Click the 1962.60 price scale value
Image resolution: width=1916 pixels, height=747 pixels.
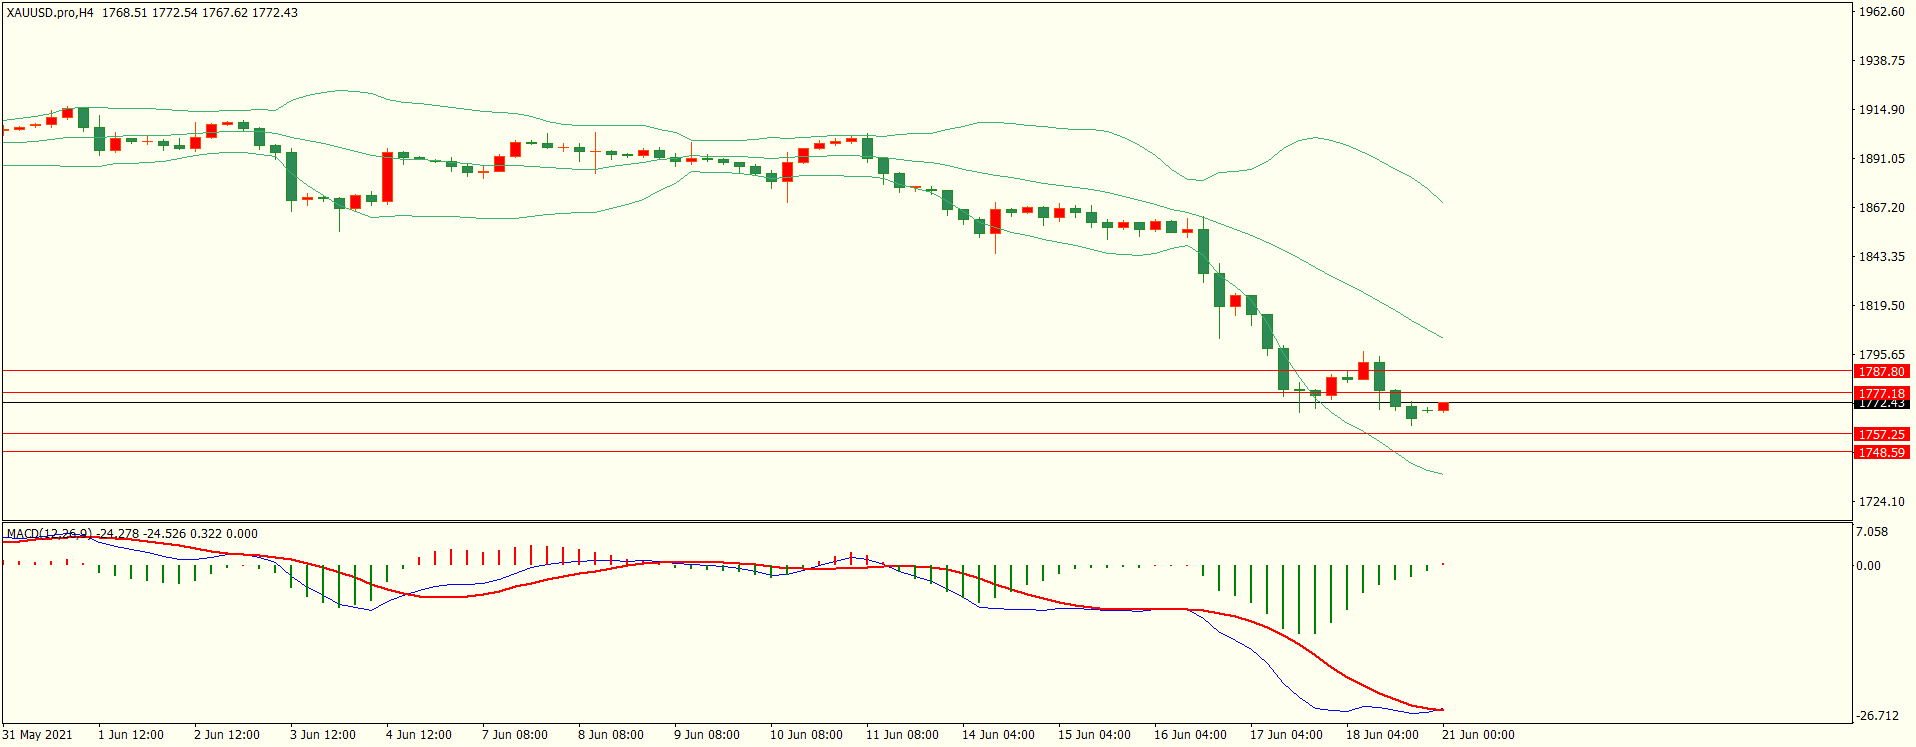[1881, 12]
